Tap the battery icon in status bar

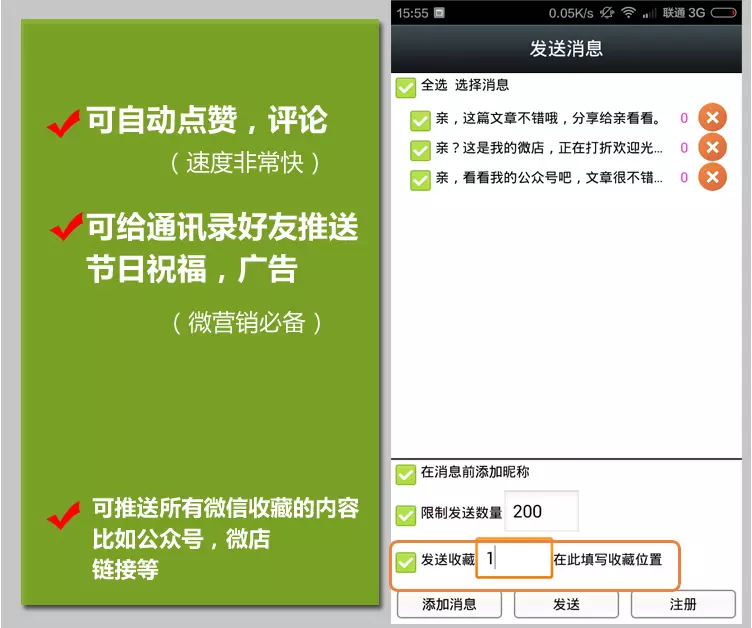click(x=723, y=13)
